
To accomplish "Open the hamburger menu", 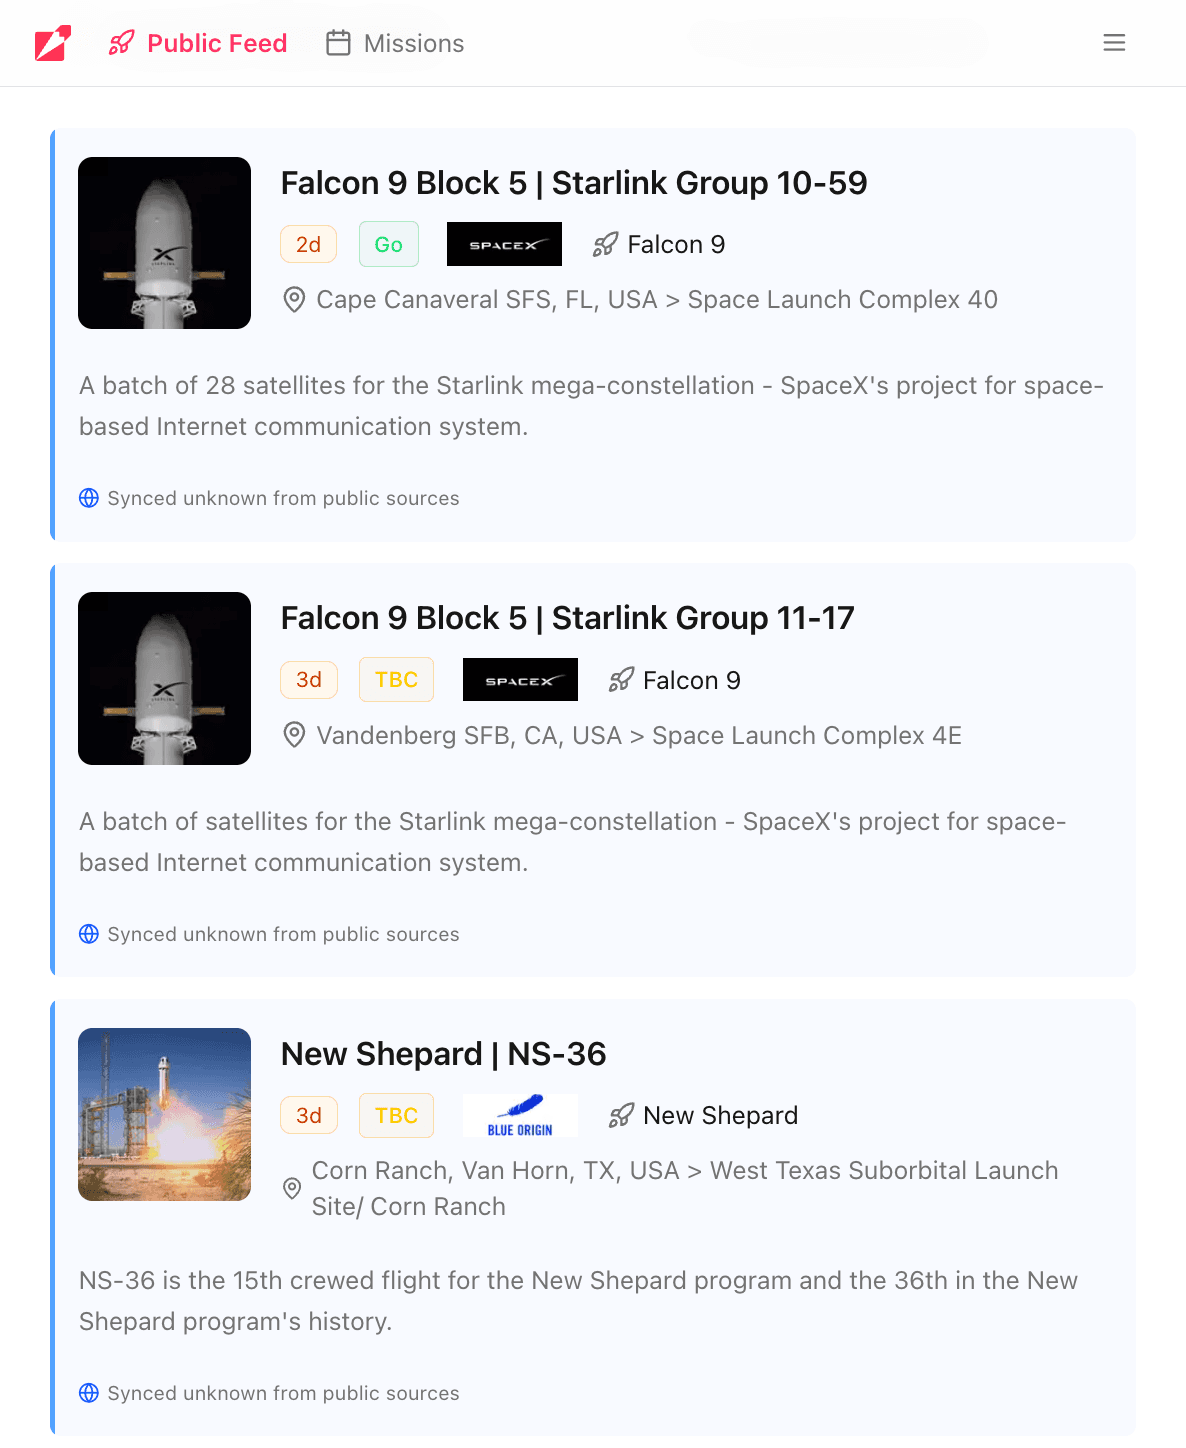I will pos(1114,43).
